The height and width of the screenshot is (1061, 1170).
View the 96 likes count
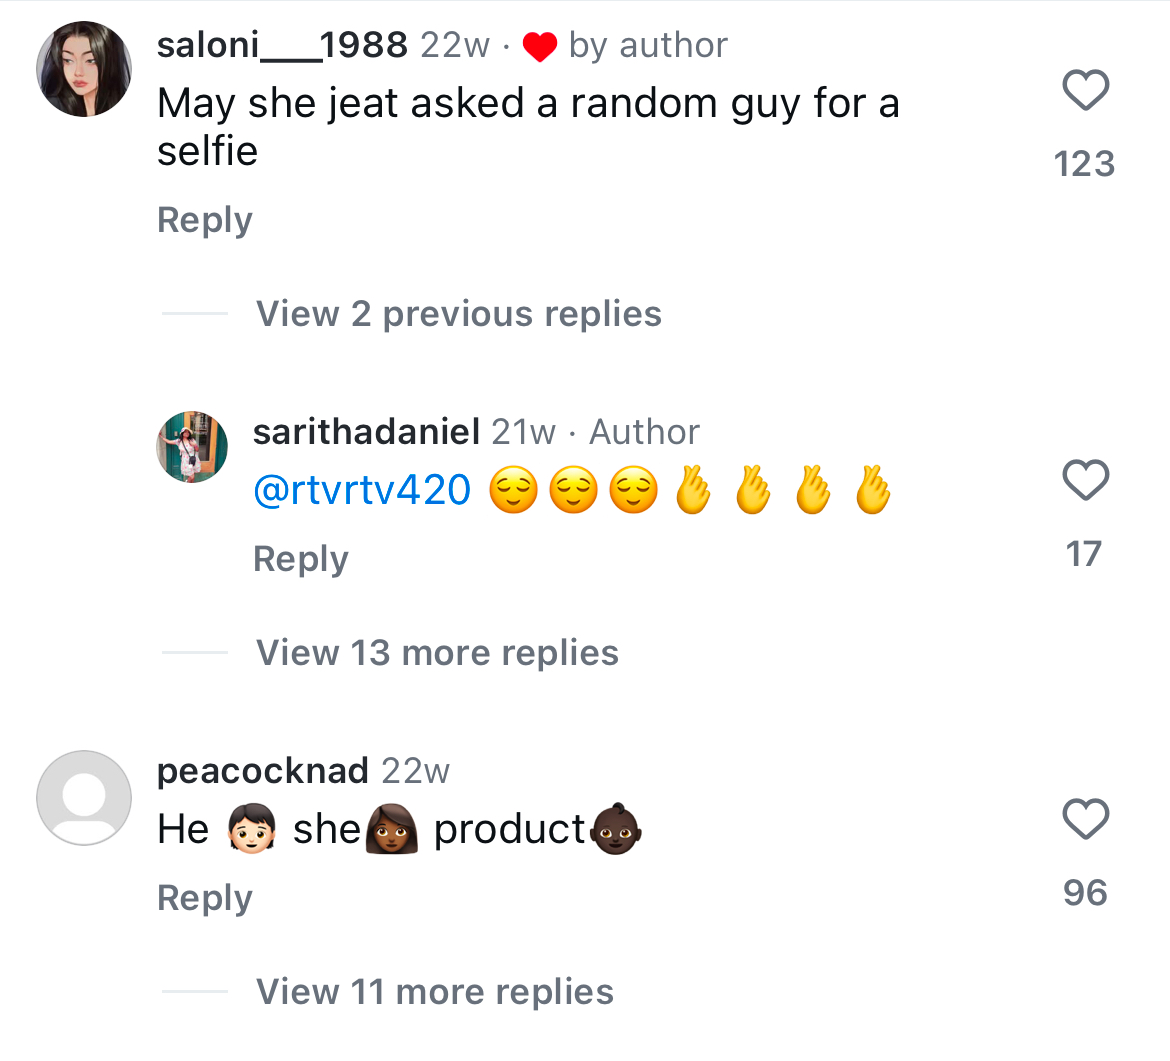pos(1085,893)
